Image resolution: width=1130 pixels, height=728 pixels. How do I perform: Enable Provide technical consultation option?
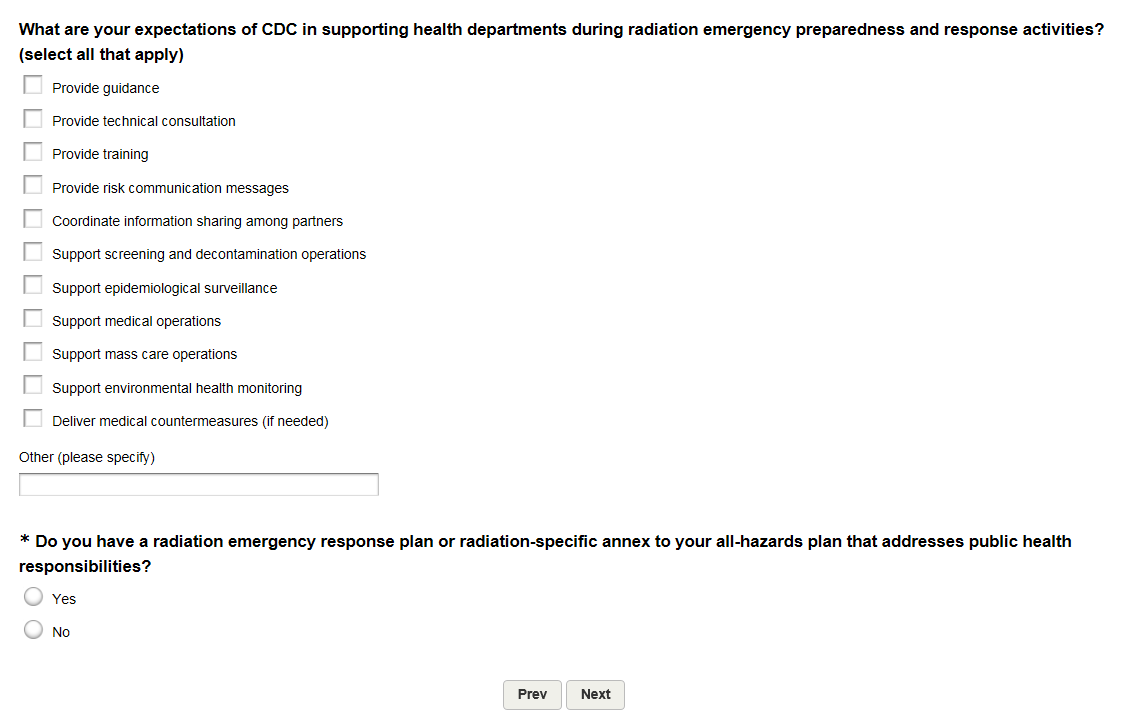point(33,120)
